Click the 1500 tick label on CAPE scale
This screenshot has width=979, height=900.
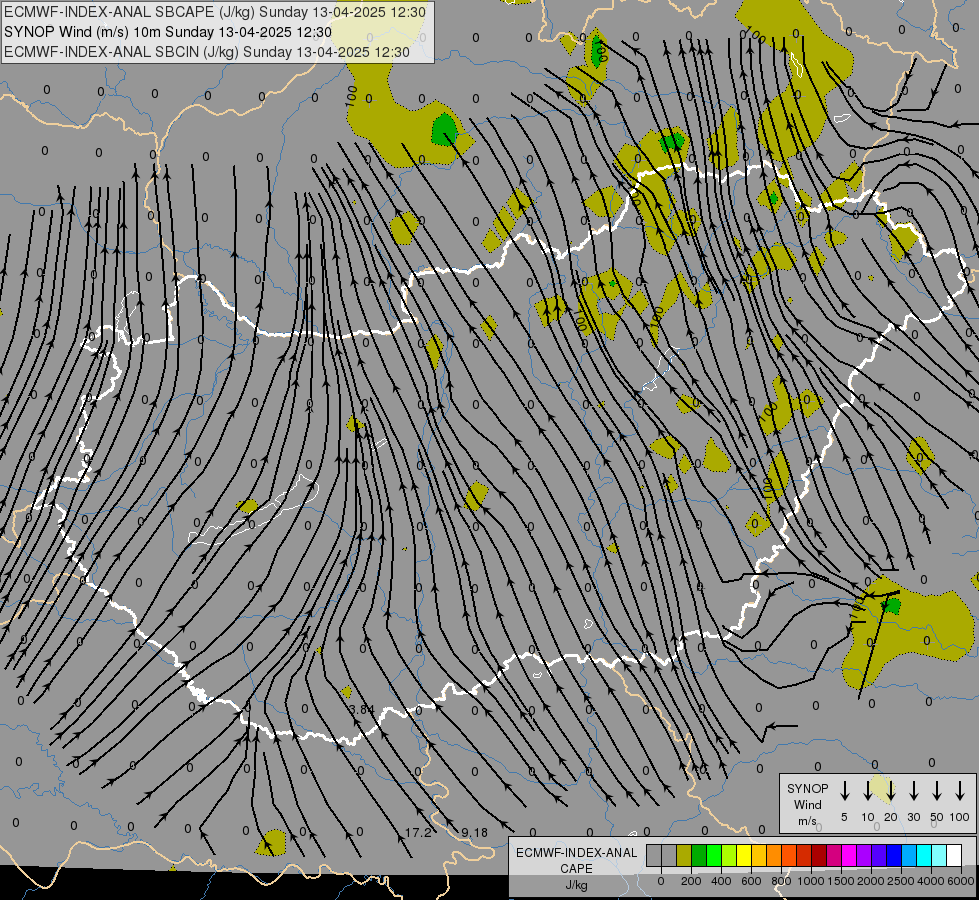(840, 881)
